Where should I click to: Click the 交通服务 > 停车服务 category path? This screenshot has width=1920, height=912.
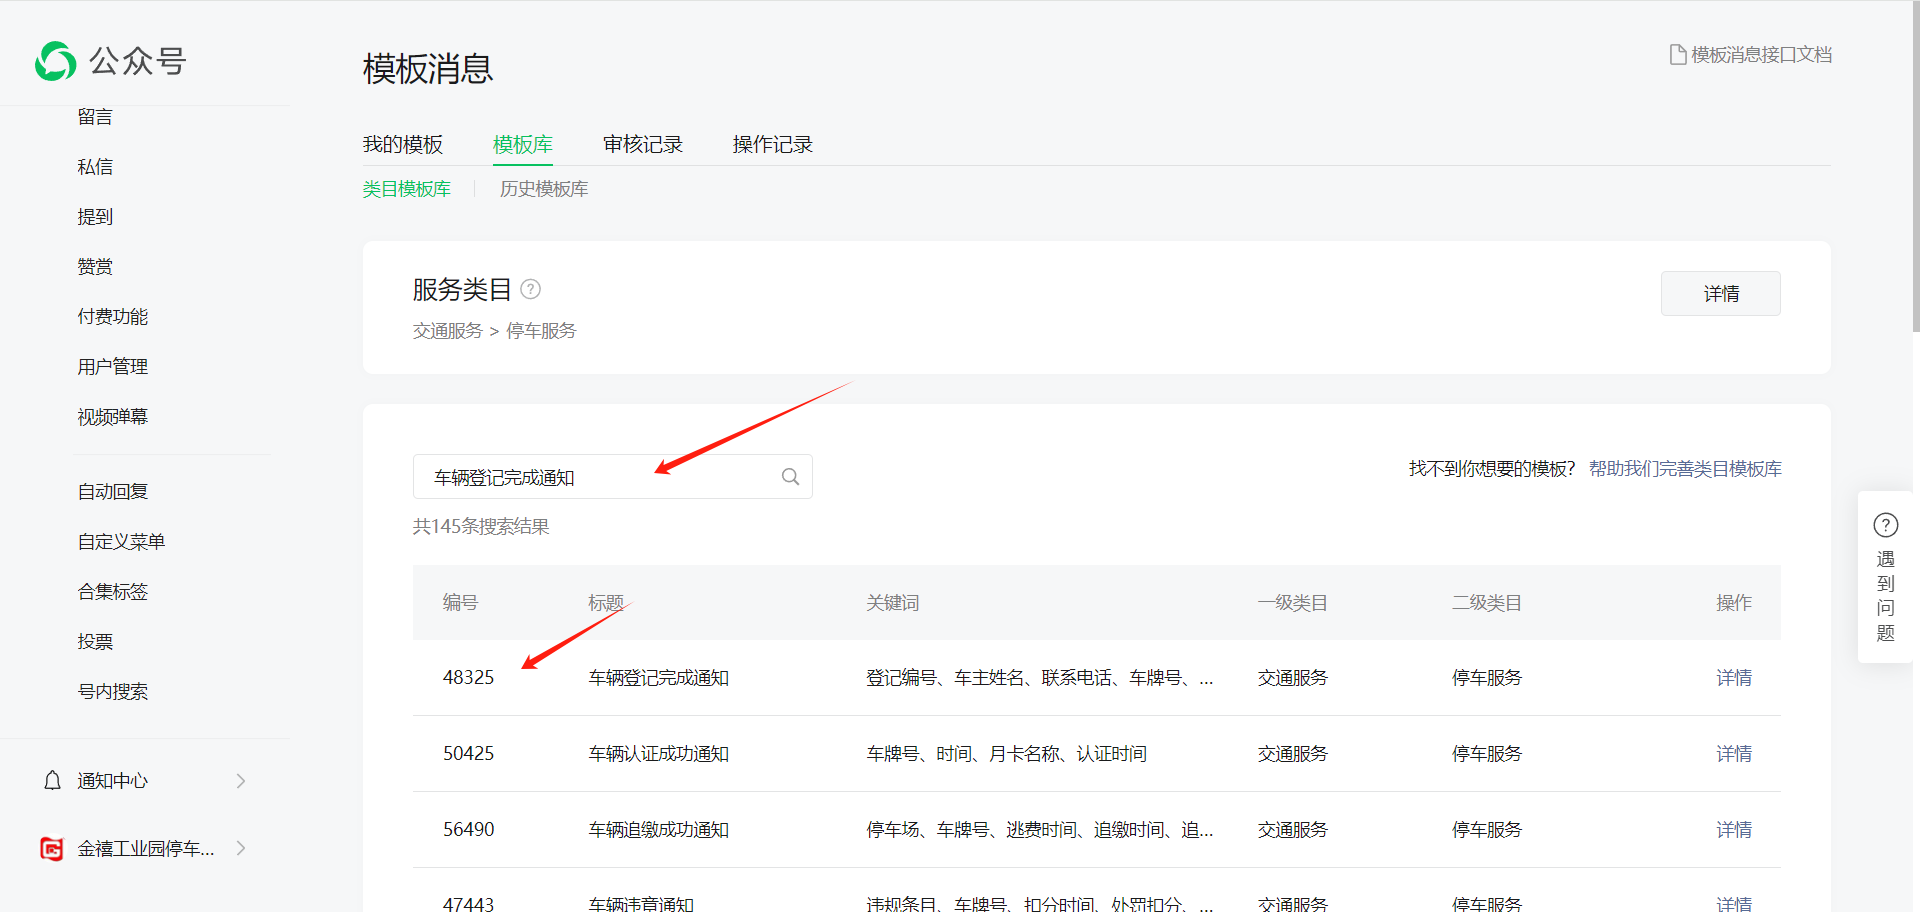pyautogui.click(x=495, y=331)
